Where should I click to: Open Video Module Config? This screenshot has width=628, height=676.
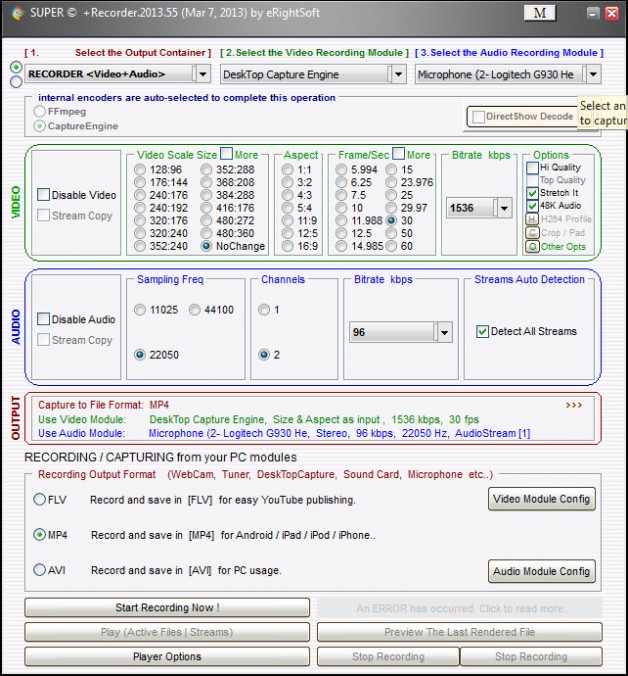point(542,498)
